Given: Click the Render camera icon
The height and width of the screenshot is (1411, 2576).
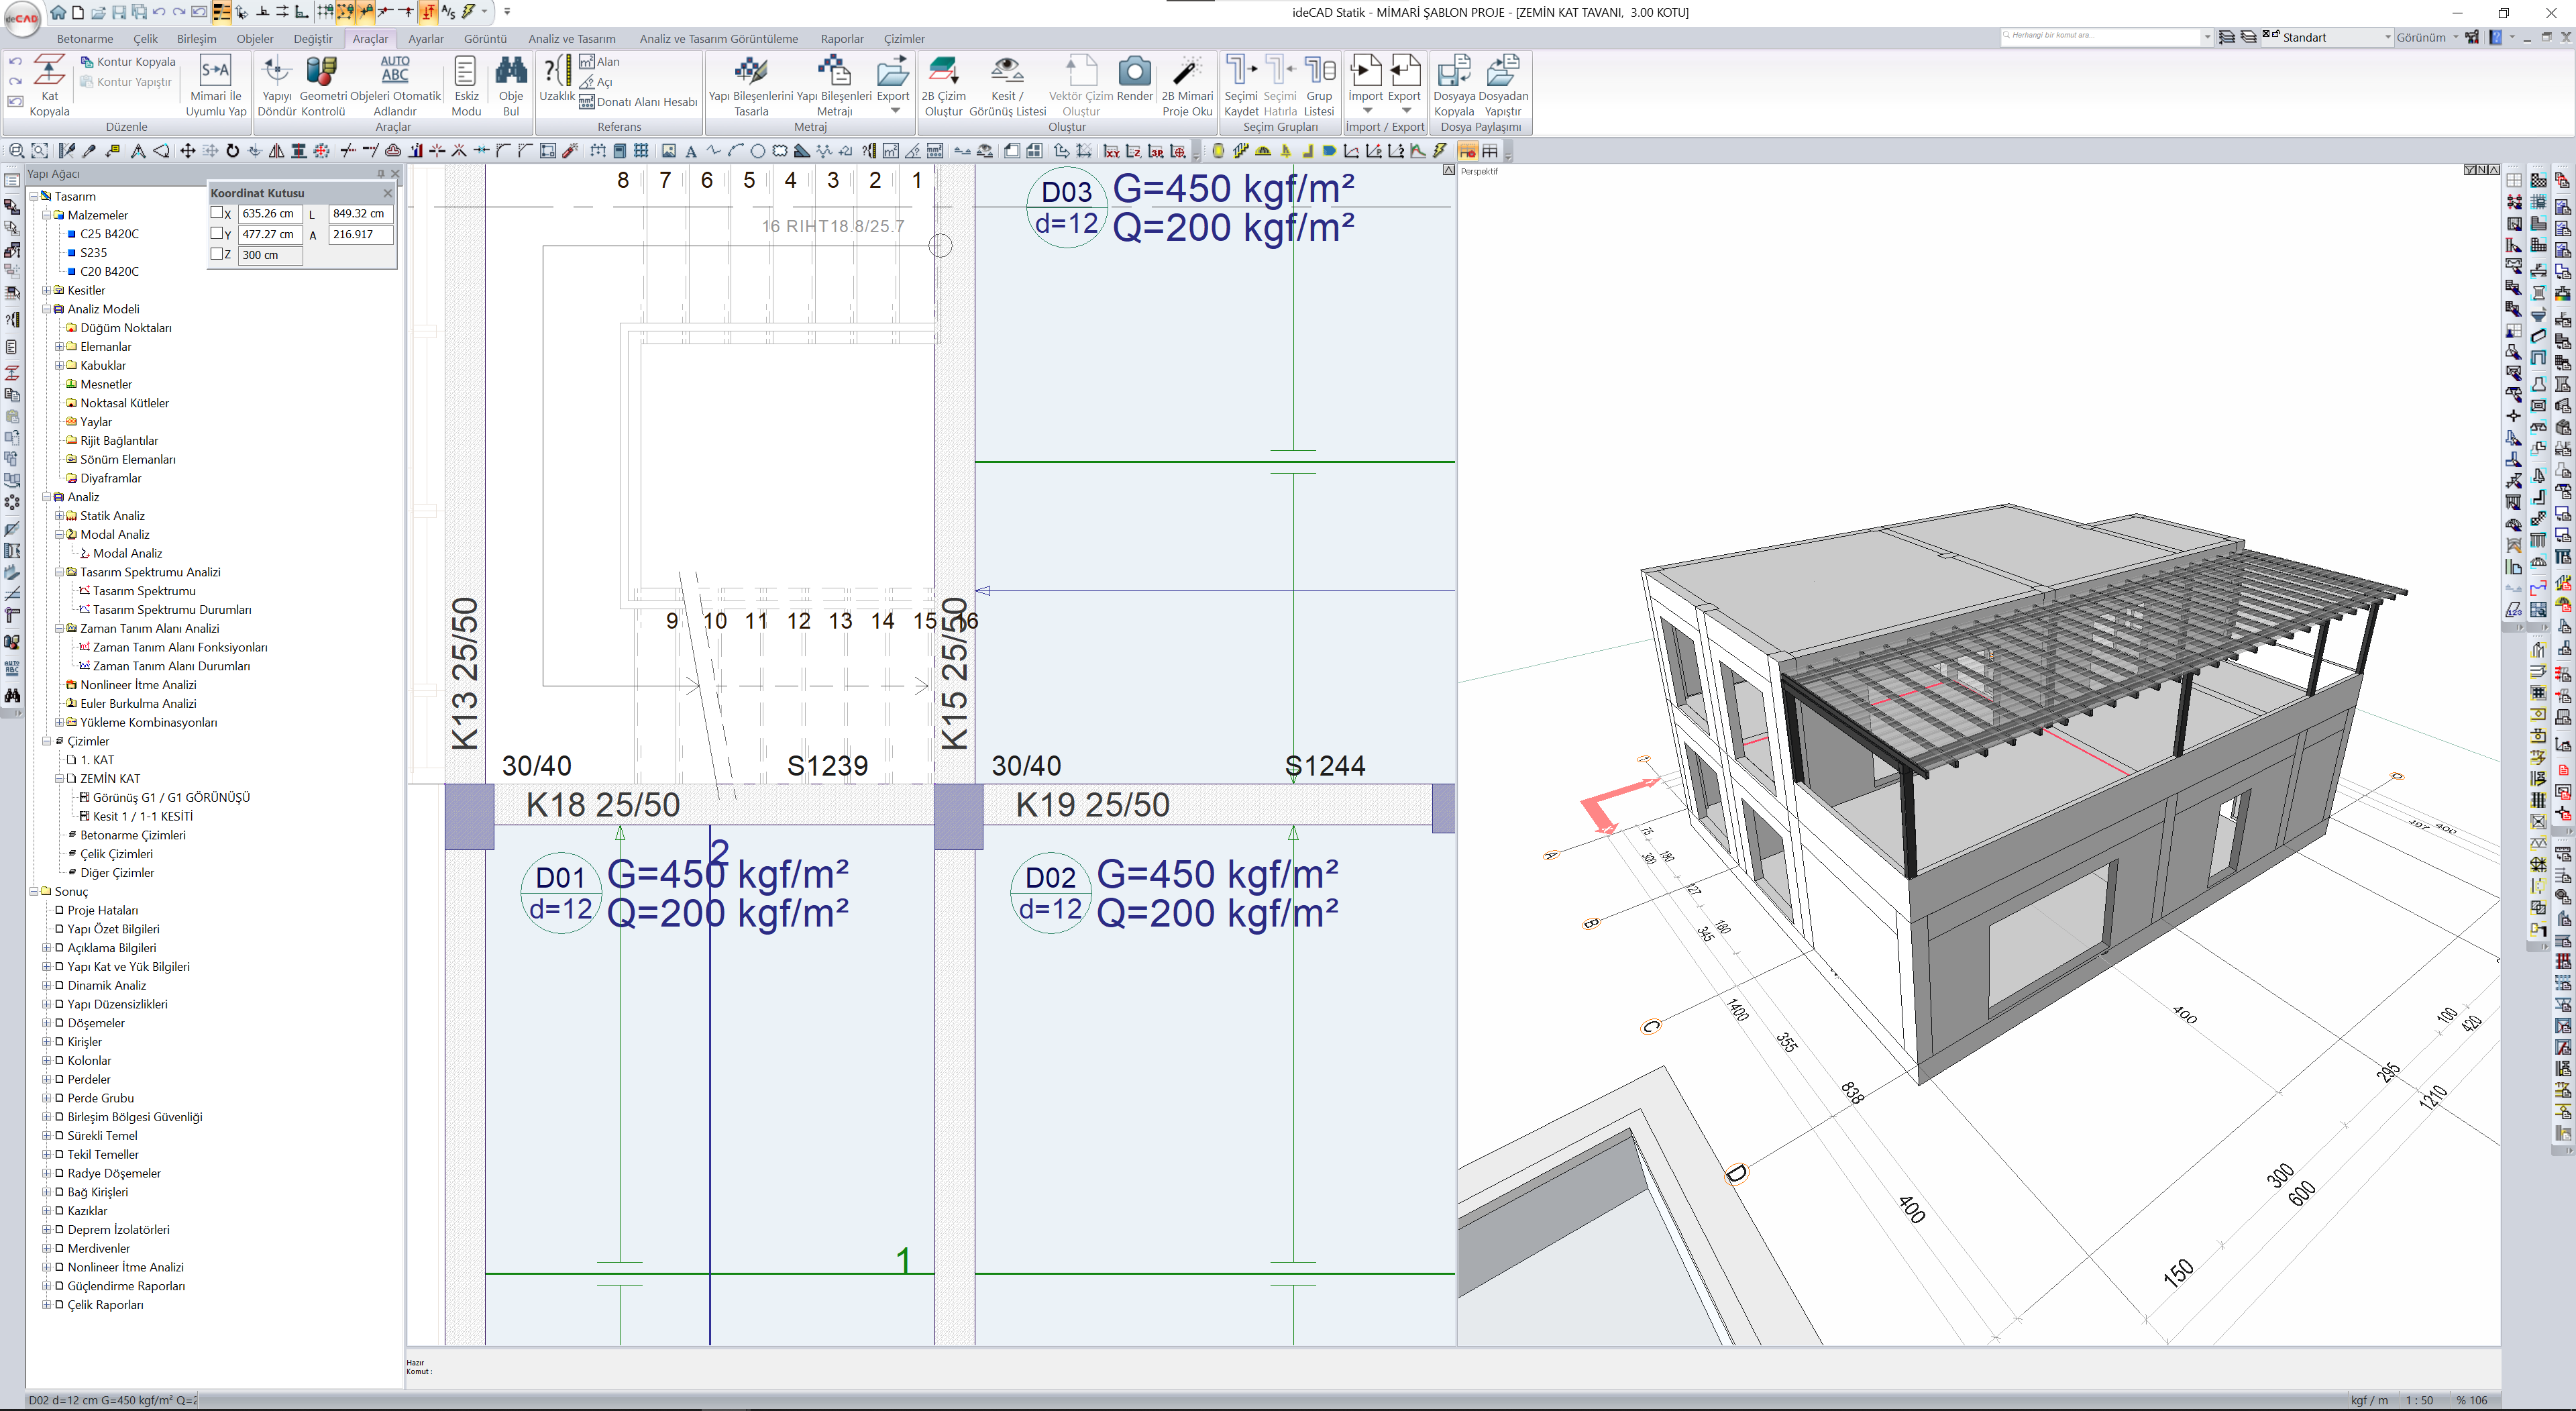Looking at the screenshot, I should point(1134,72).
